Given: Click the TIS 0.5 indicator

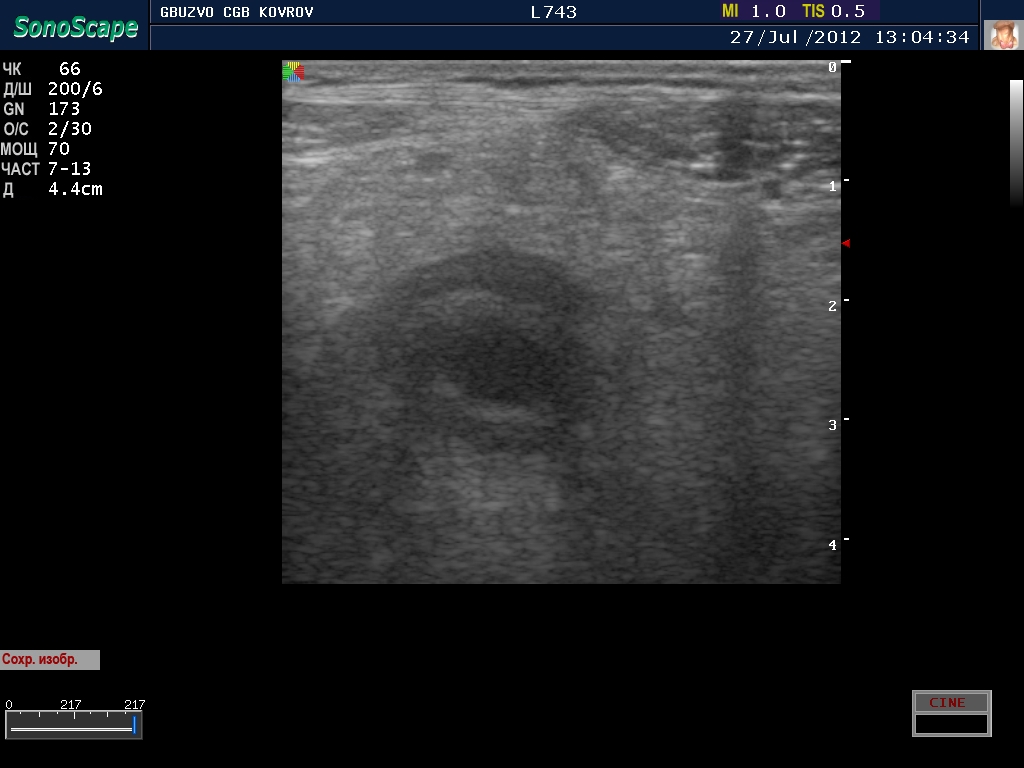Looking at the screenshot, I should click(x=833, y=11).
